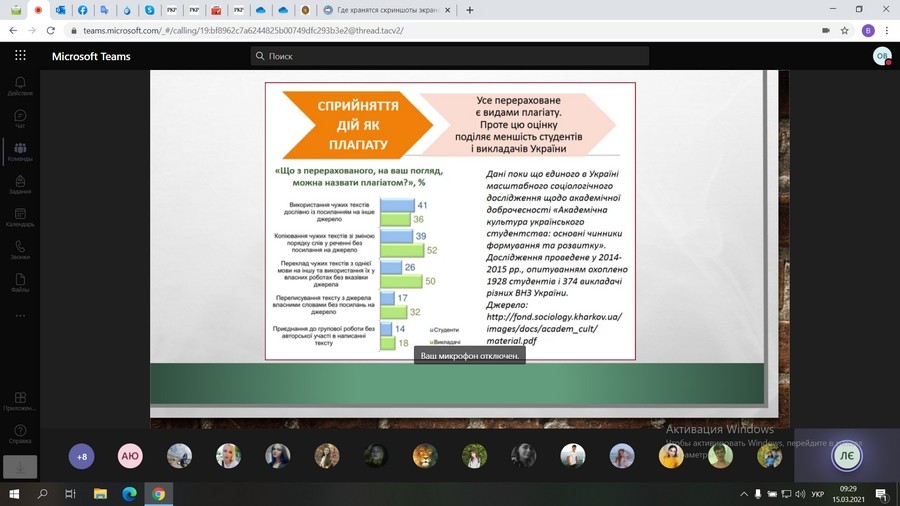Open Chrome's three-dot menu
This screenshot has height=506, width=900.
[x=887, y=30]
